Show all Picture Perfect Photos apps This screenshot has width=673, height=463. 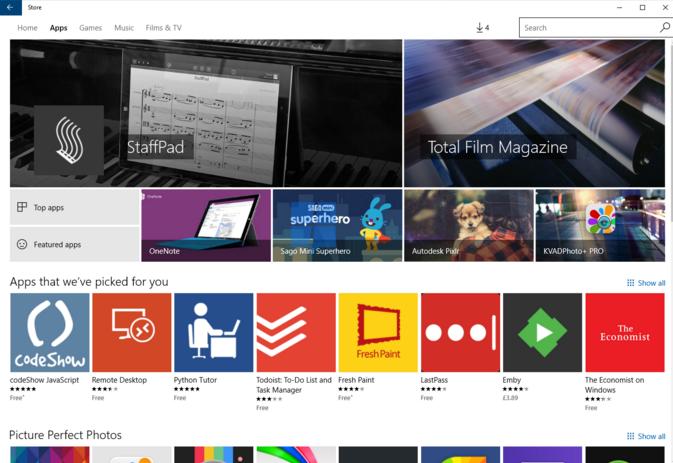[x=646, y=436]
